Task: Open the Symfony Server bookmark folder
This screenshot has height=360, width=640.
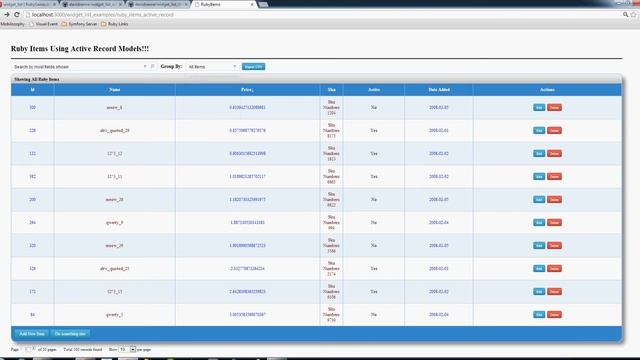Action: pos(79,24)
